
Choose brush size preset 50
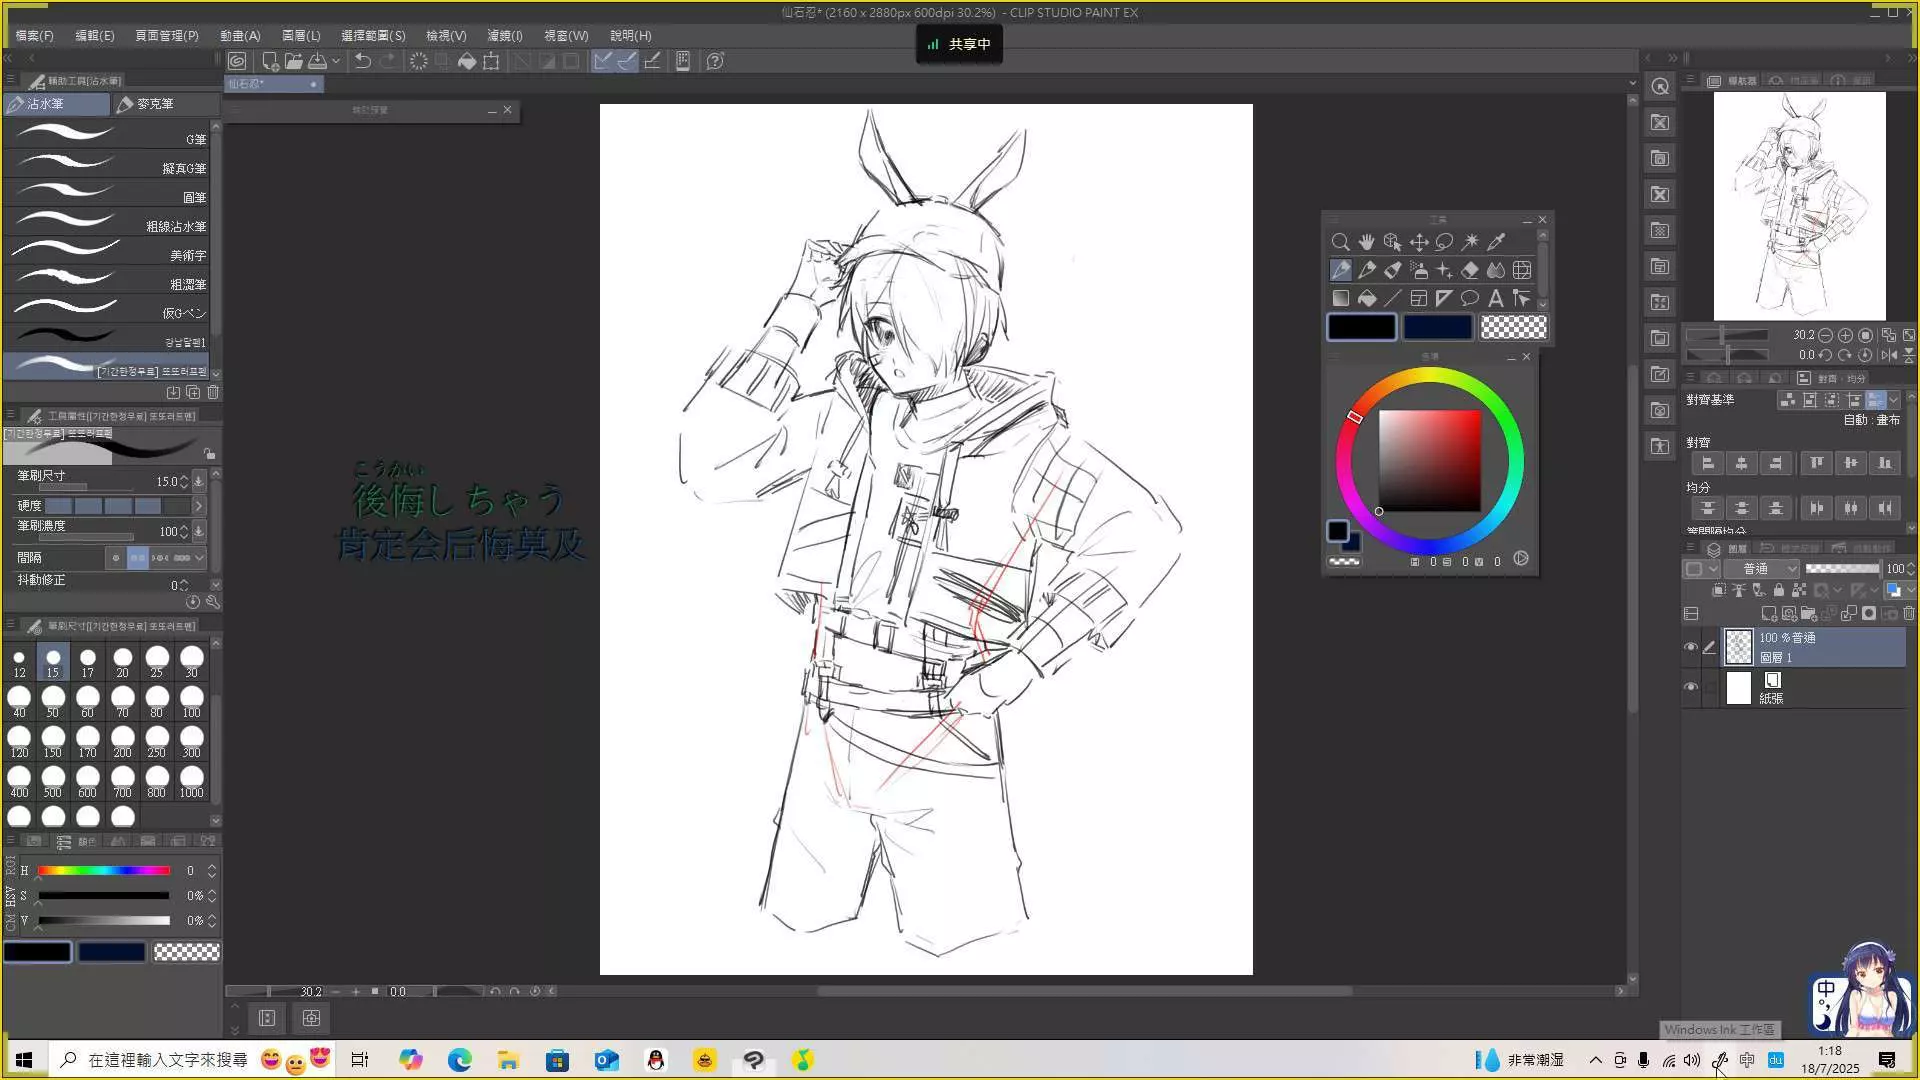tap(53, 700)
